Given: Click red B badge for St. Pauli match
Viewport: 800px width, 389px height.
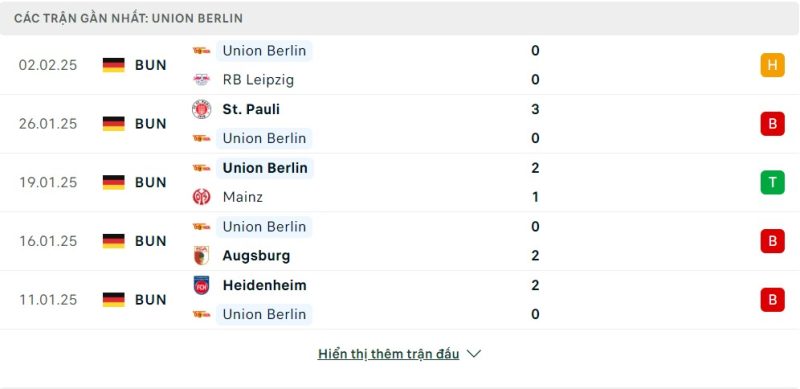Looking at the screenshot, I should point(772,124).
